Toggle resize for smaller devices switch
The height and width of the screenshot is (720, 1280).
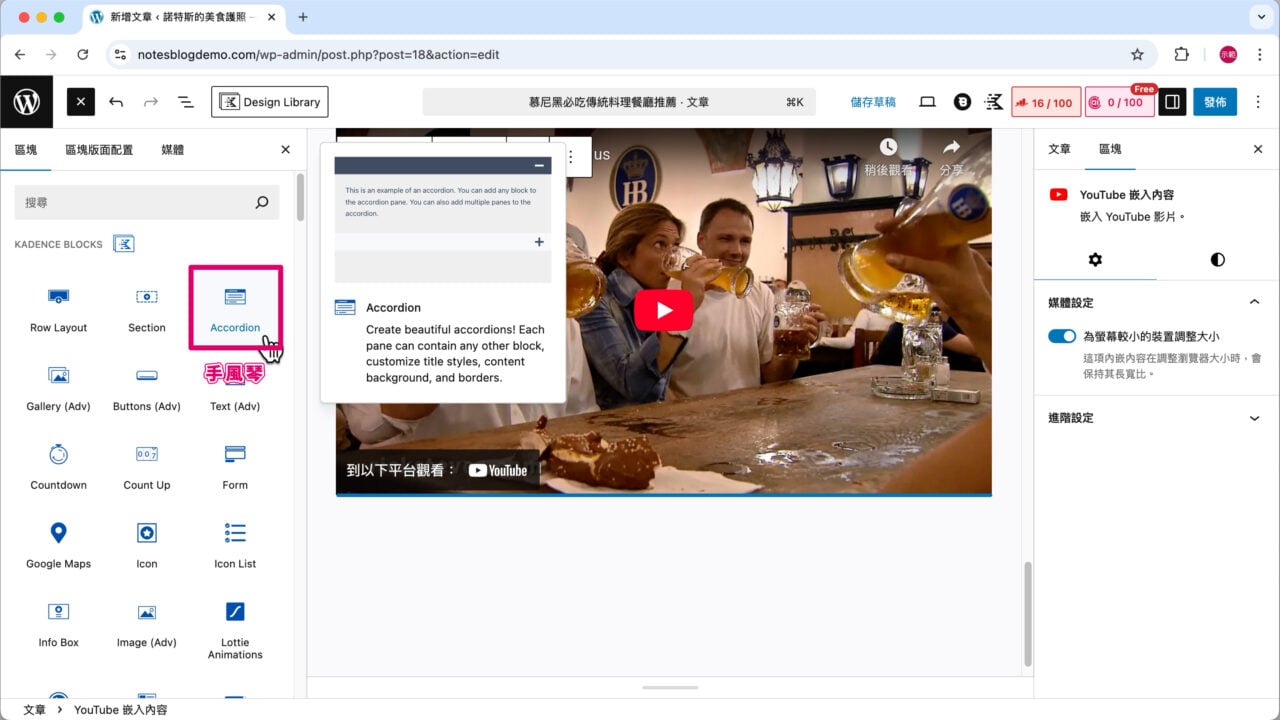click(x=1062, y=337)
